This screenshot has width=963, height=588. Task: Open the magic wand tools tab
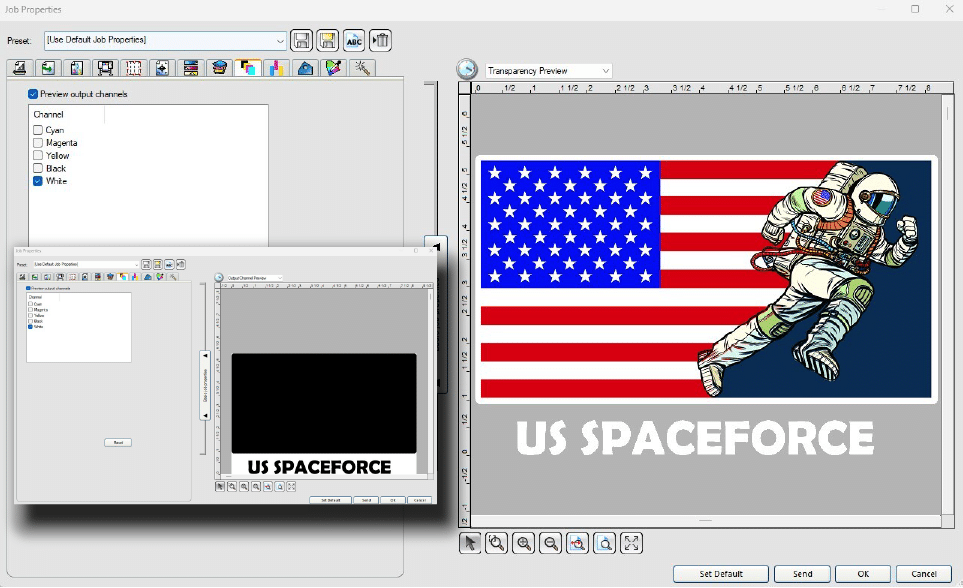(362, 68)
